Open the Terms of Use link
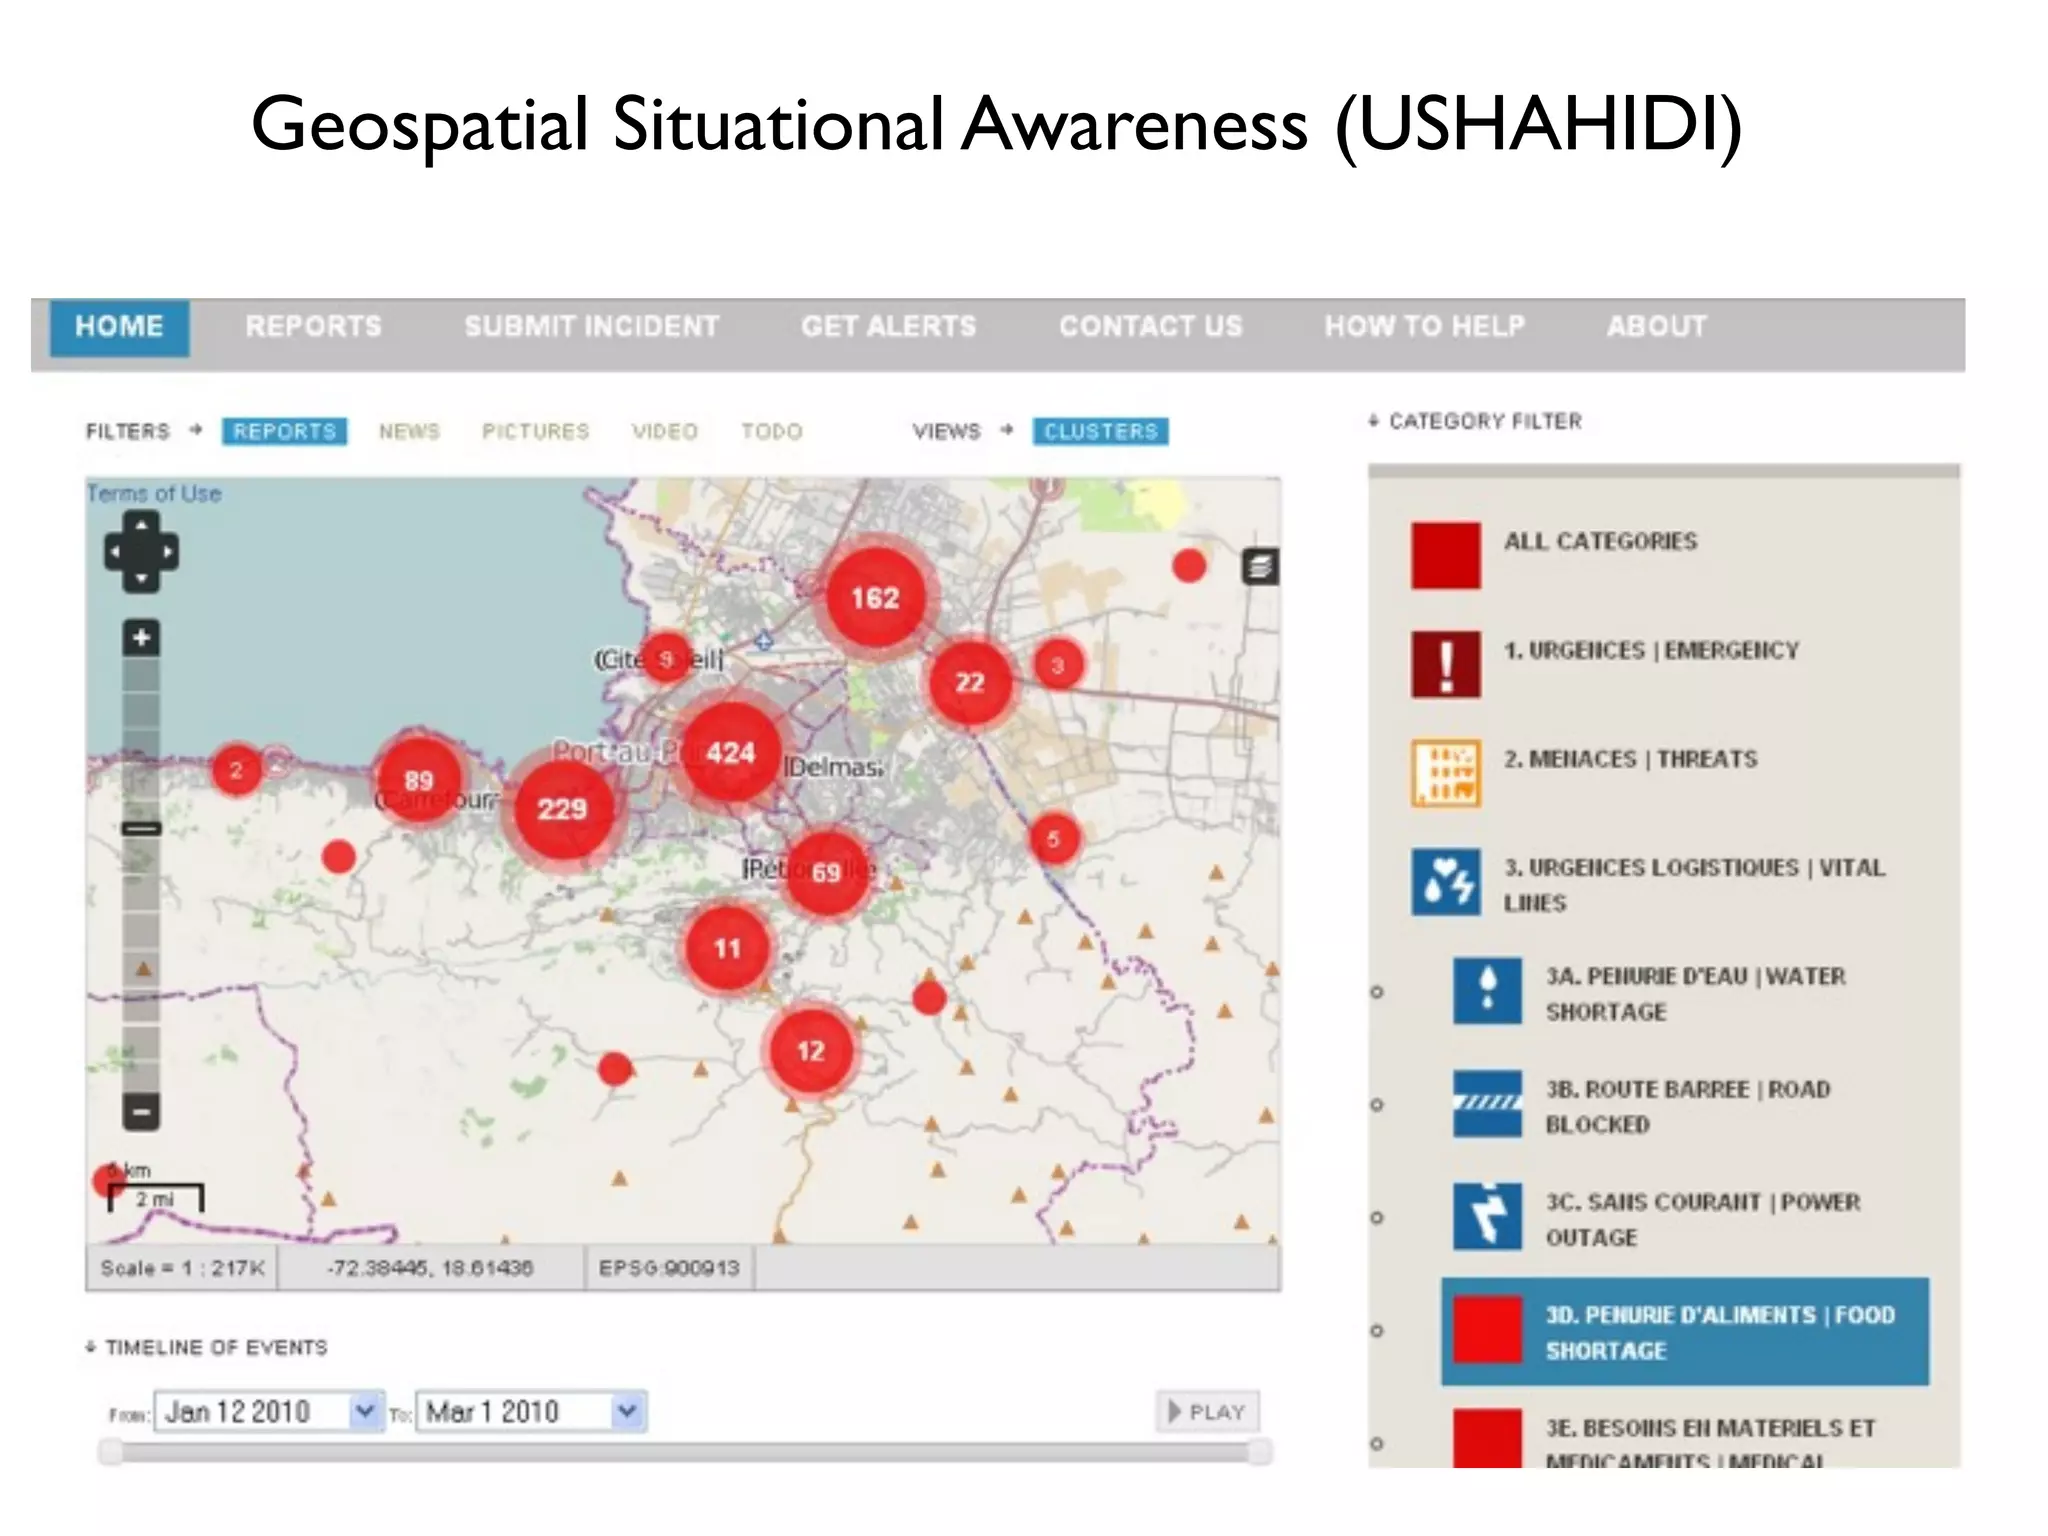The height and width of the screenshot is (1536, 2048). [154, 493]
